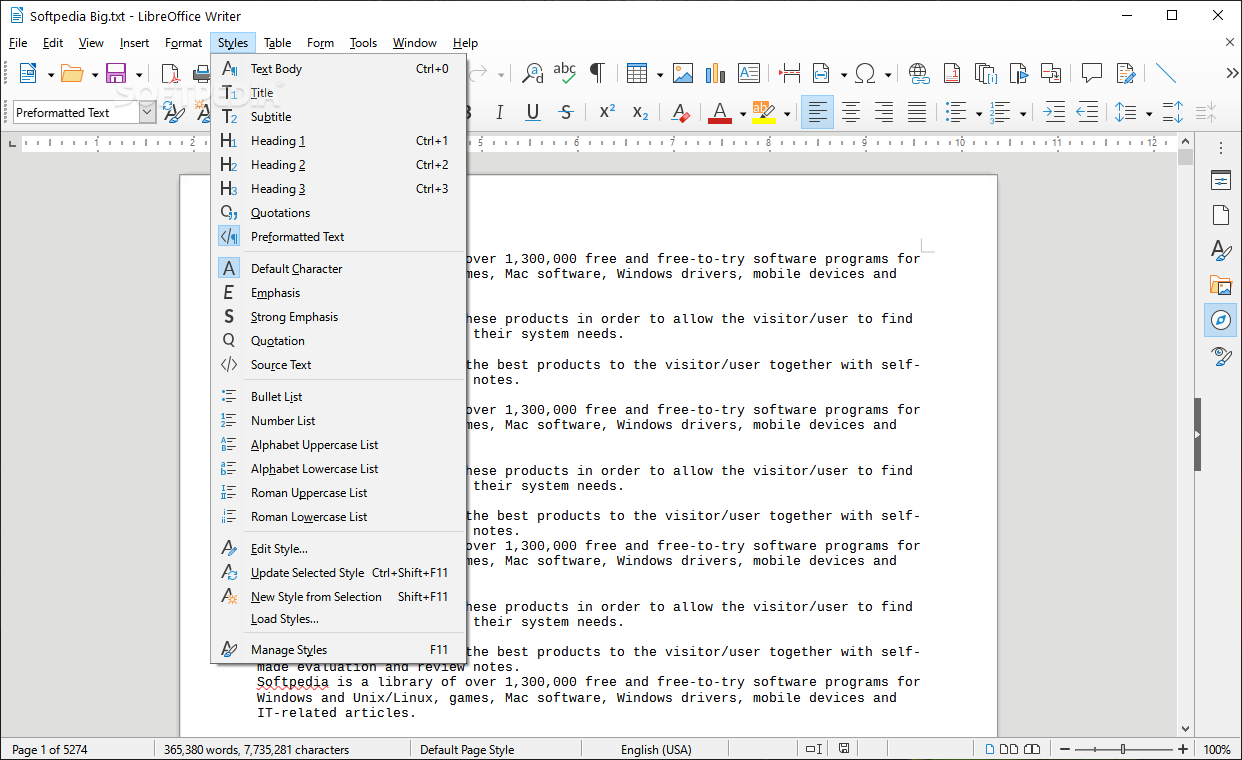Choose Heading 1 from Styles menu

pos(338,141)
